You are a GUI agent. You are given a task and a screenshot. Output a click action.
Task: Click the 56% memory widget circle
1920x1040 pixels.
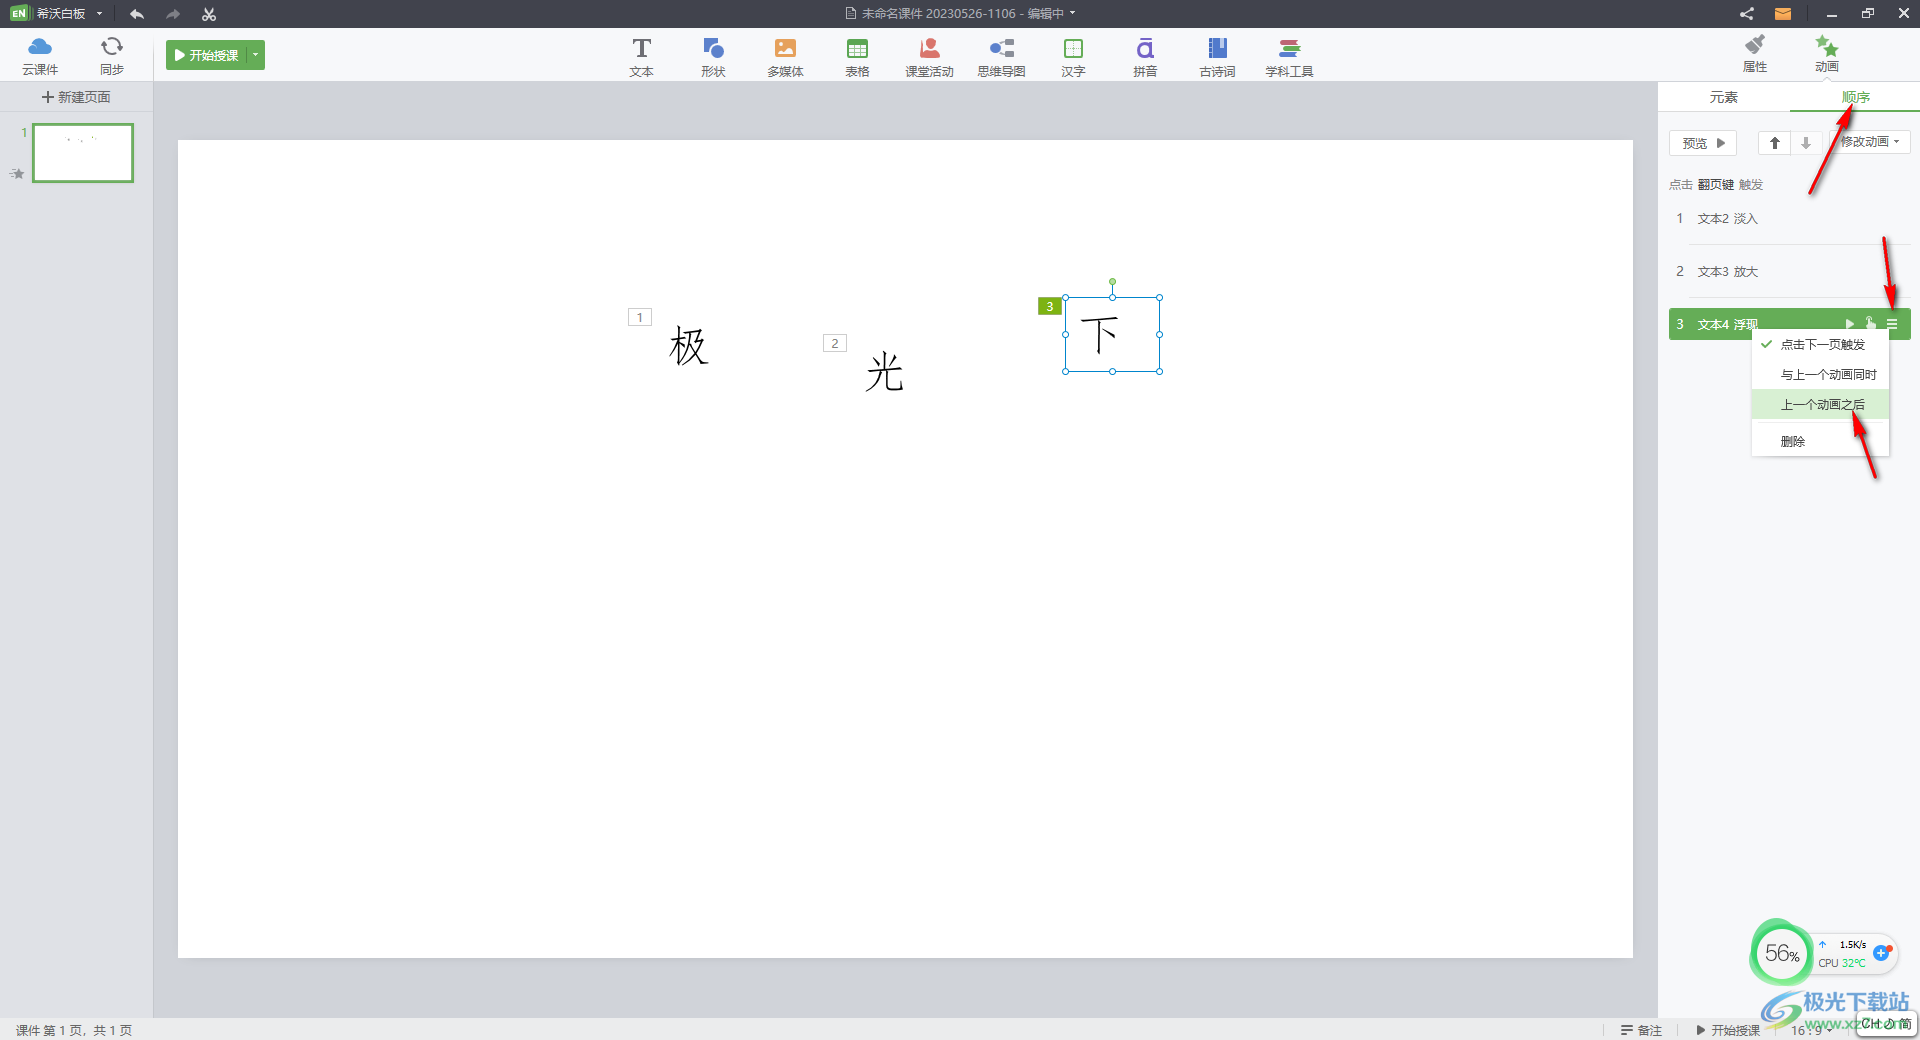(x=1781, y=953)
